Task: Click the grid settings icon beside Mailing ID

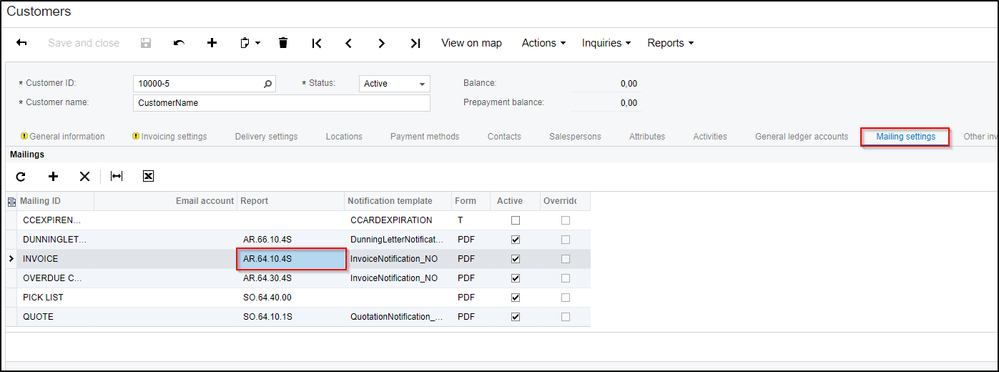Action: tap(11, 201)
